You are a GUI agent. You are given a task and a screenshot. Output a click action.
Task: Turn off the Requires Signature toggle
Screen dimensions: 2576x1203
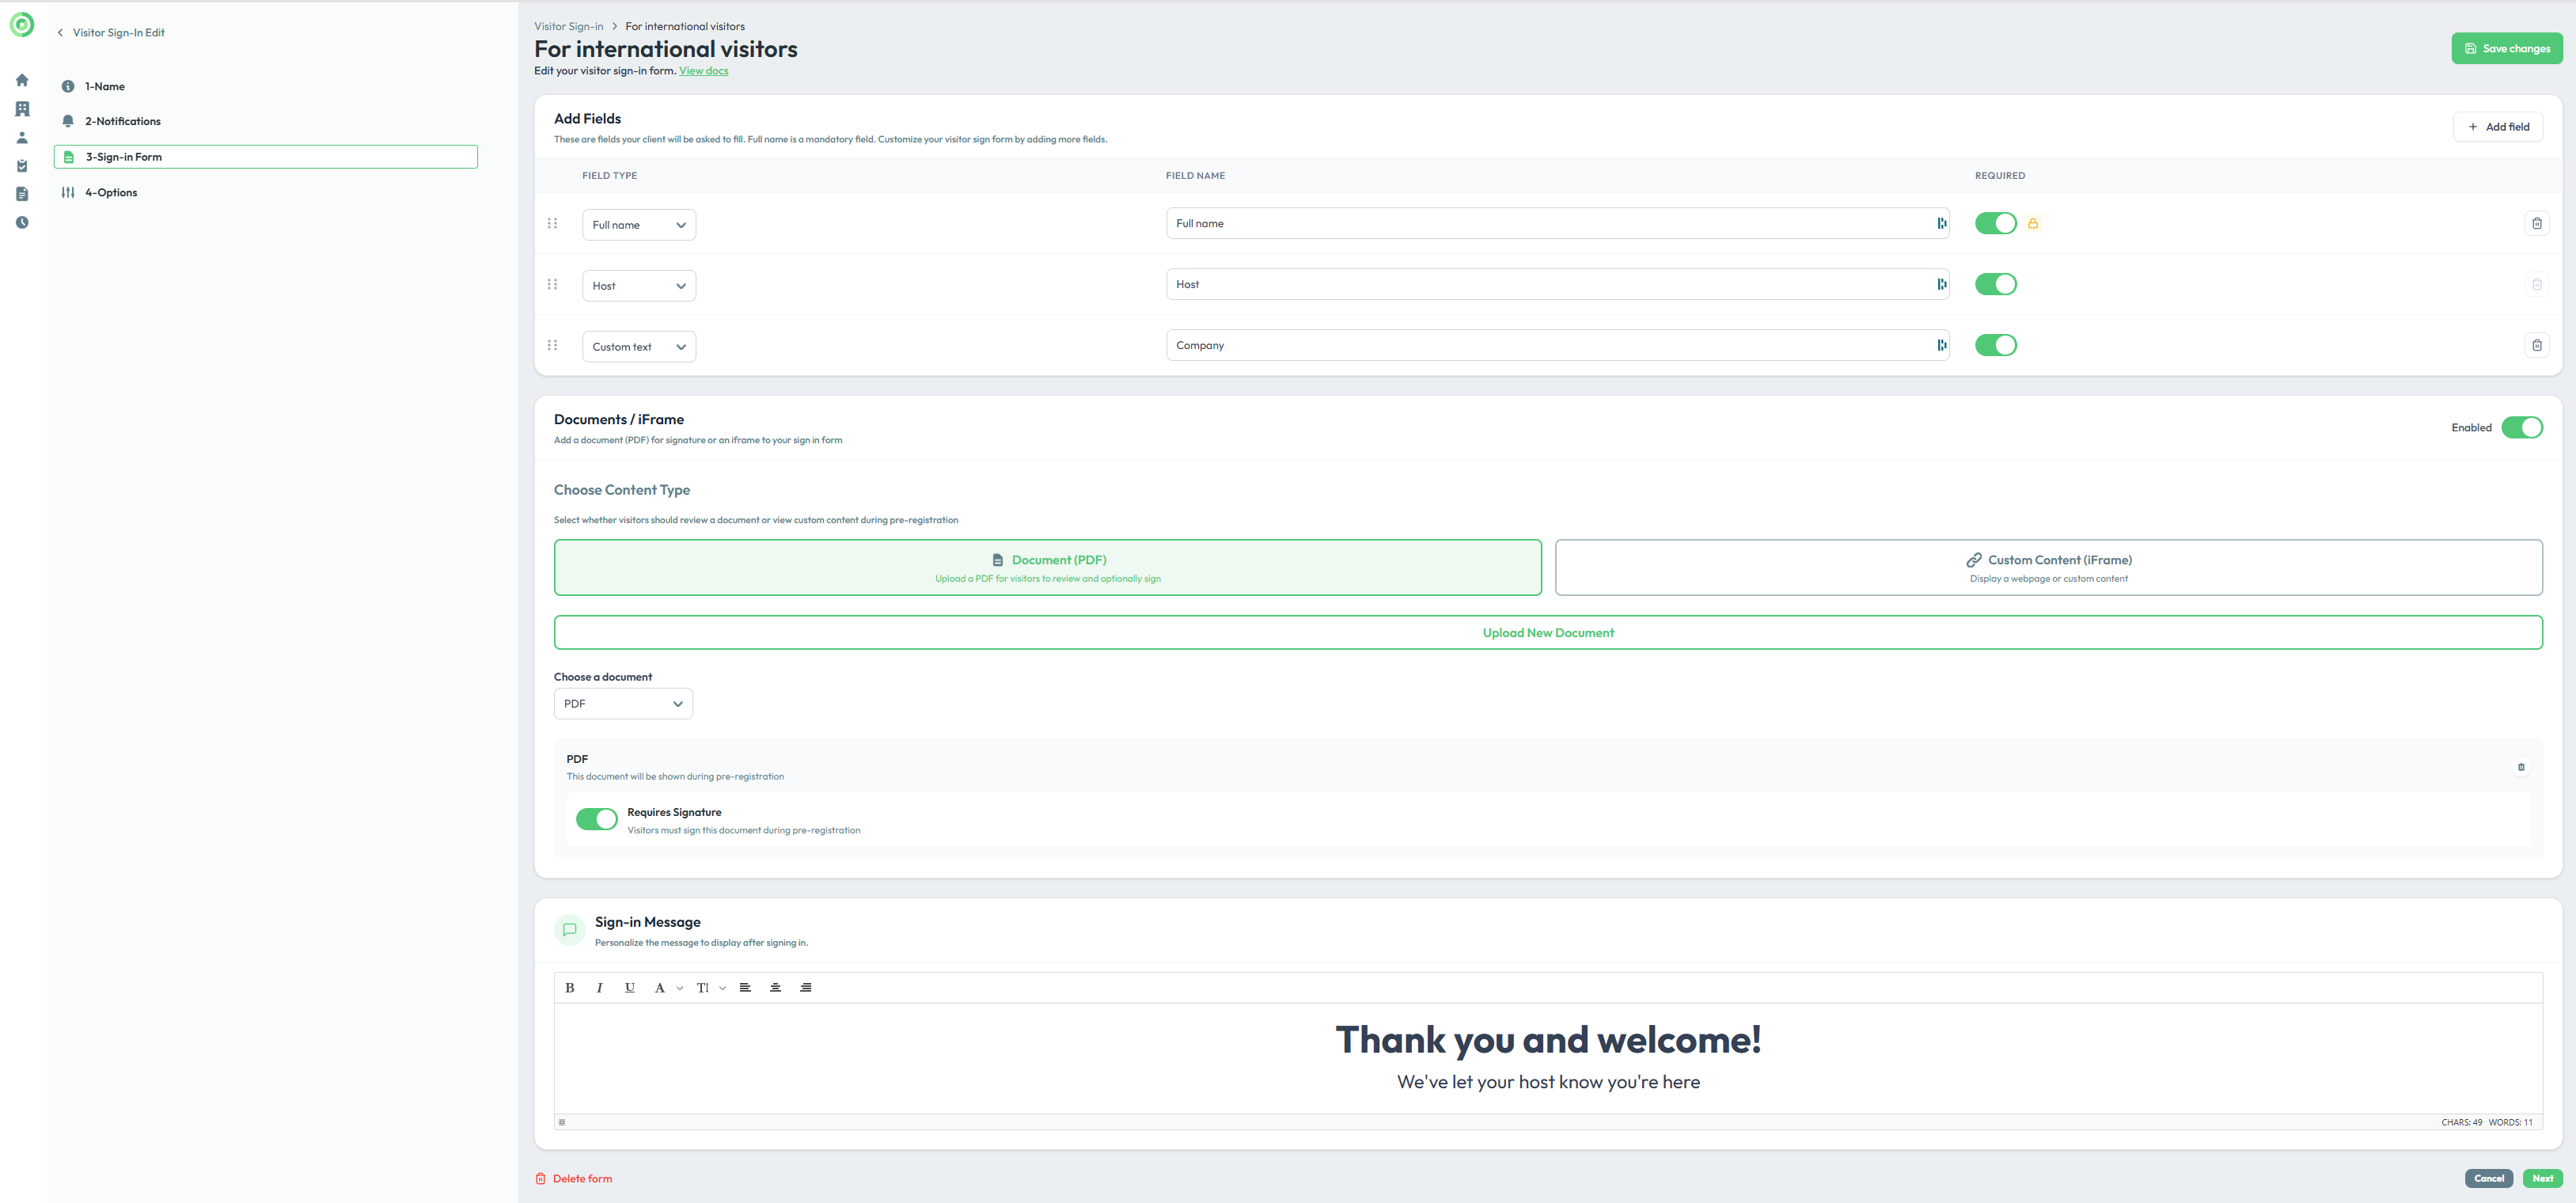(x=597, y=820)
